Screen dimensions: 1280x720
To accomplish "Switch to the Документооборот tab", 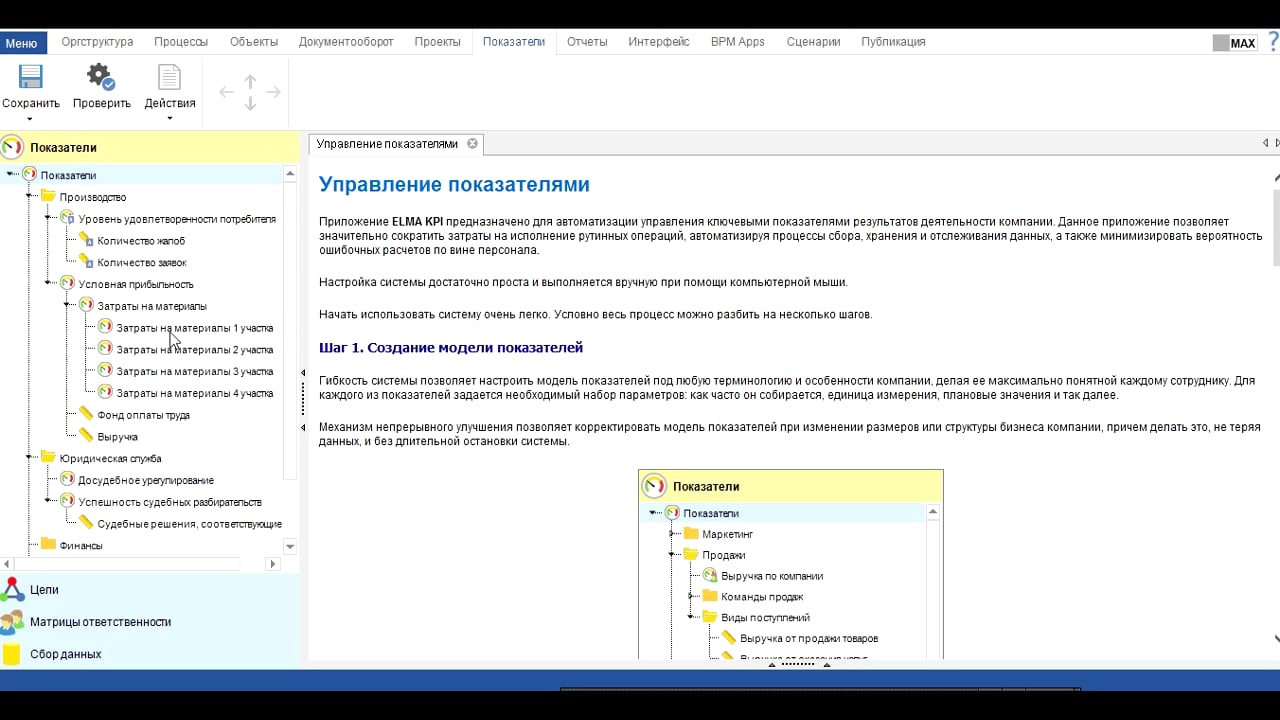I will click(346, 42).
